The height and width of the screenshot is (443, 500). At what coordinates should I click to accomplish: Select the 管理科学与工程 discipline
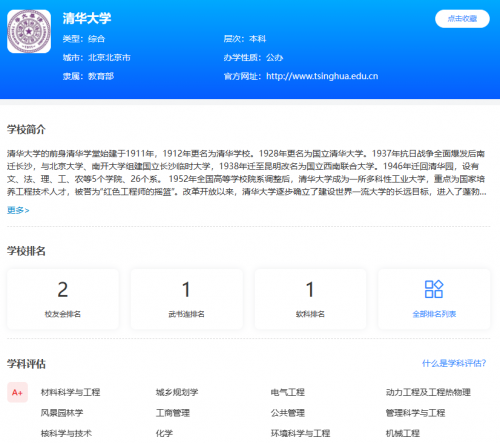[x=415, y=413]
